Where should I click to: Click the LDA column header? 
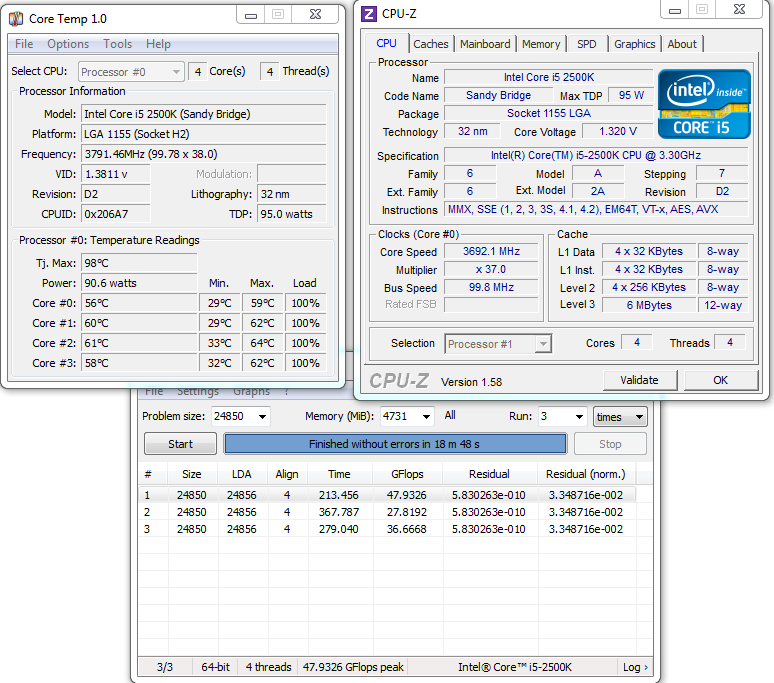pyautogui.click(x=241, y=474)
